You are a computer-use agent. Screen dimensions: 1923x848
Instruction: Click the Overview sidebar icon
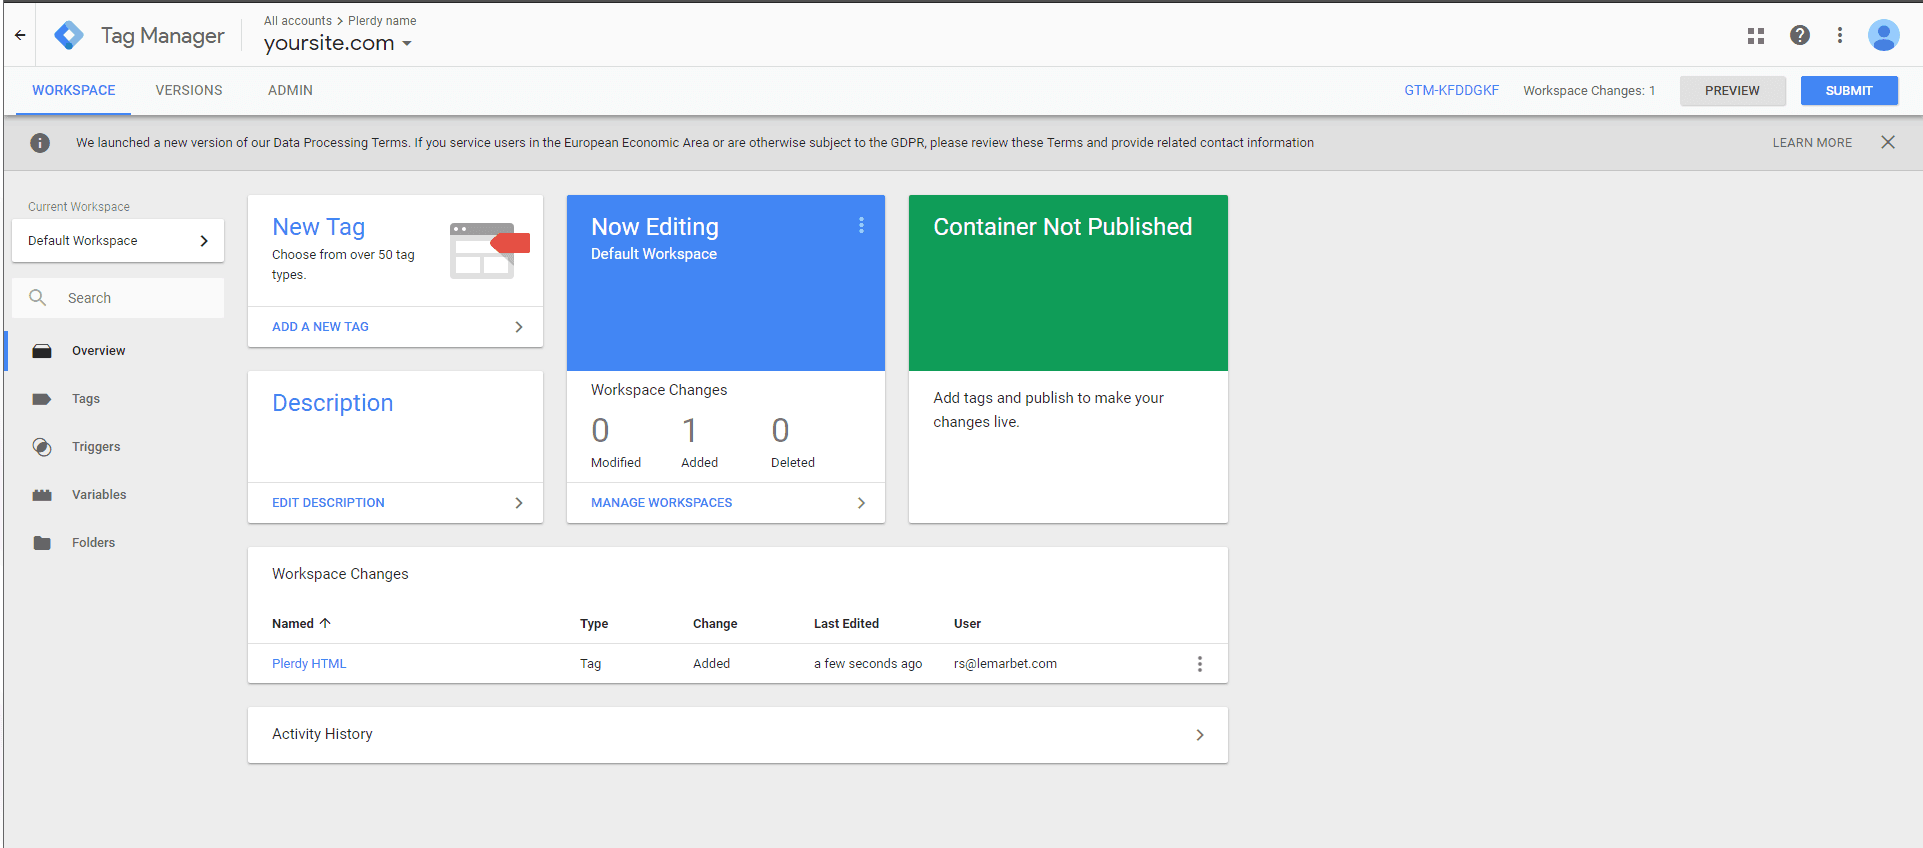(42, 351)
